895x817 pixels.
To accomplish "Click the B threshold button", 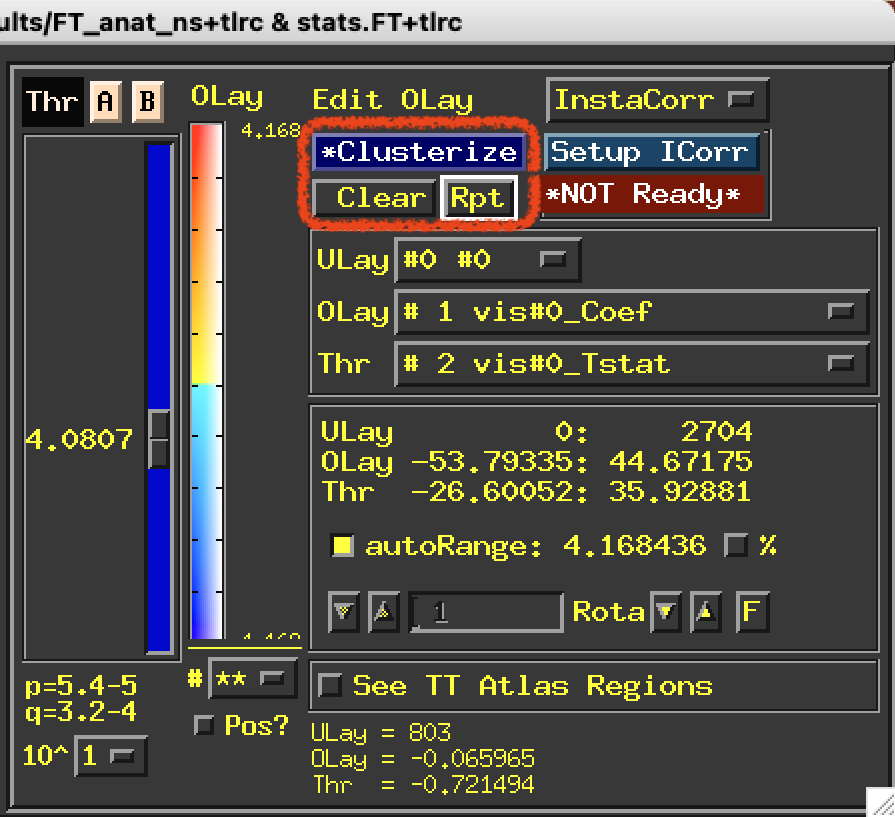I will 147,102.
